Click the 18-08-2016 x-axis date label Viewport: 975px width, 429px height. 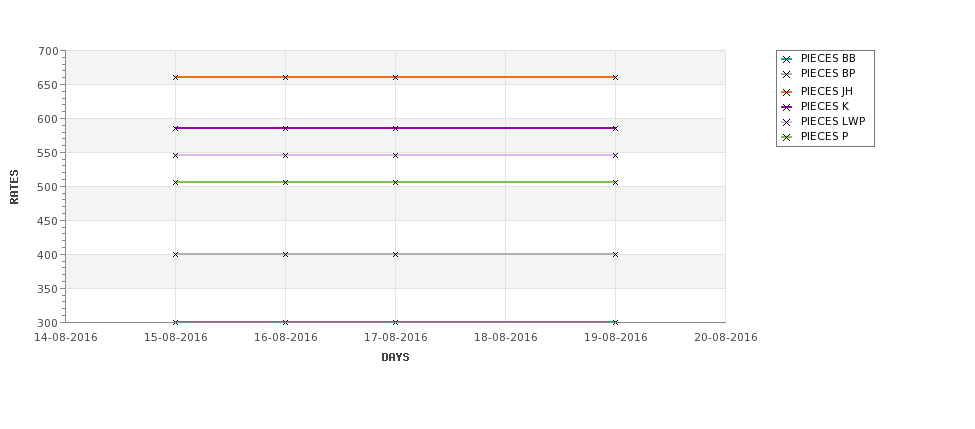(x=506, y=338)
